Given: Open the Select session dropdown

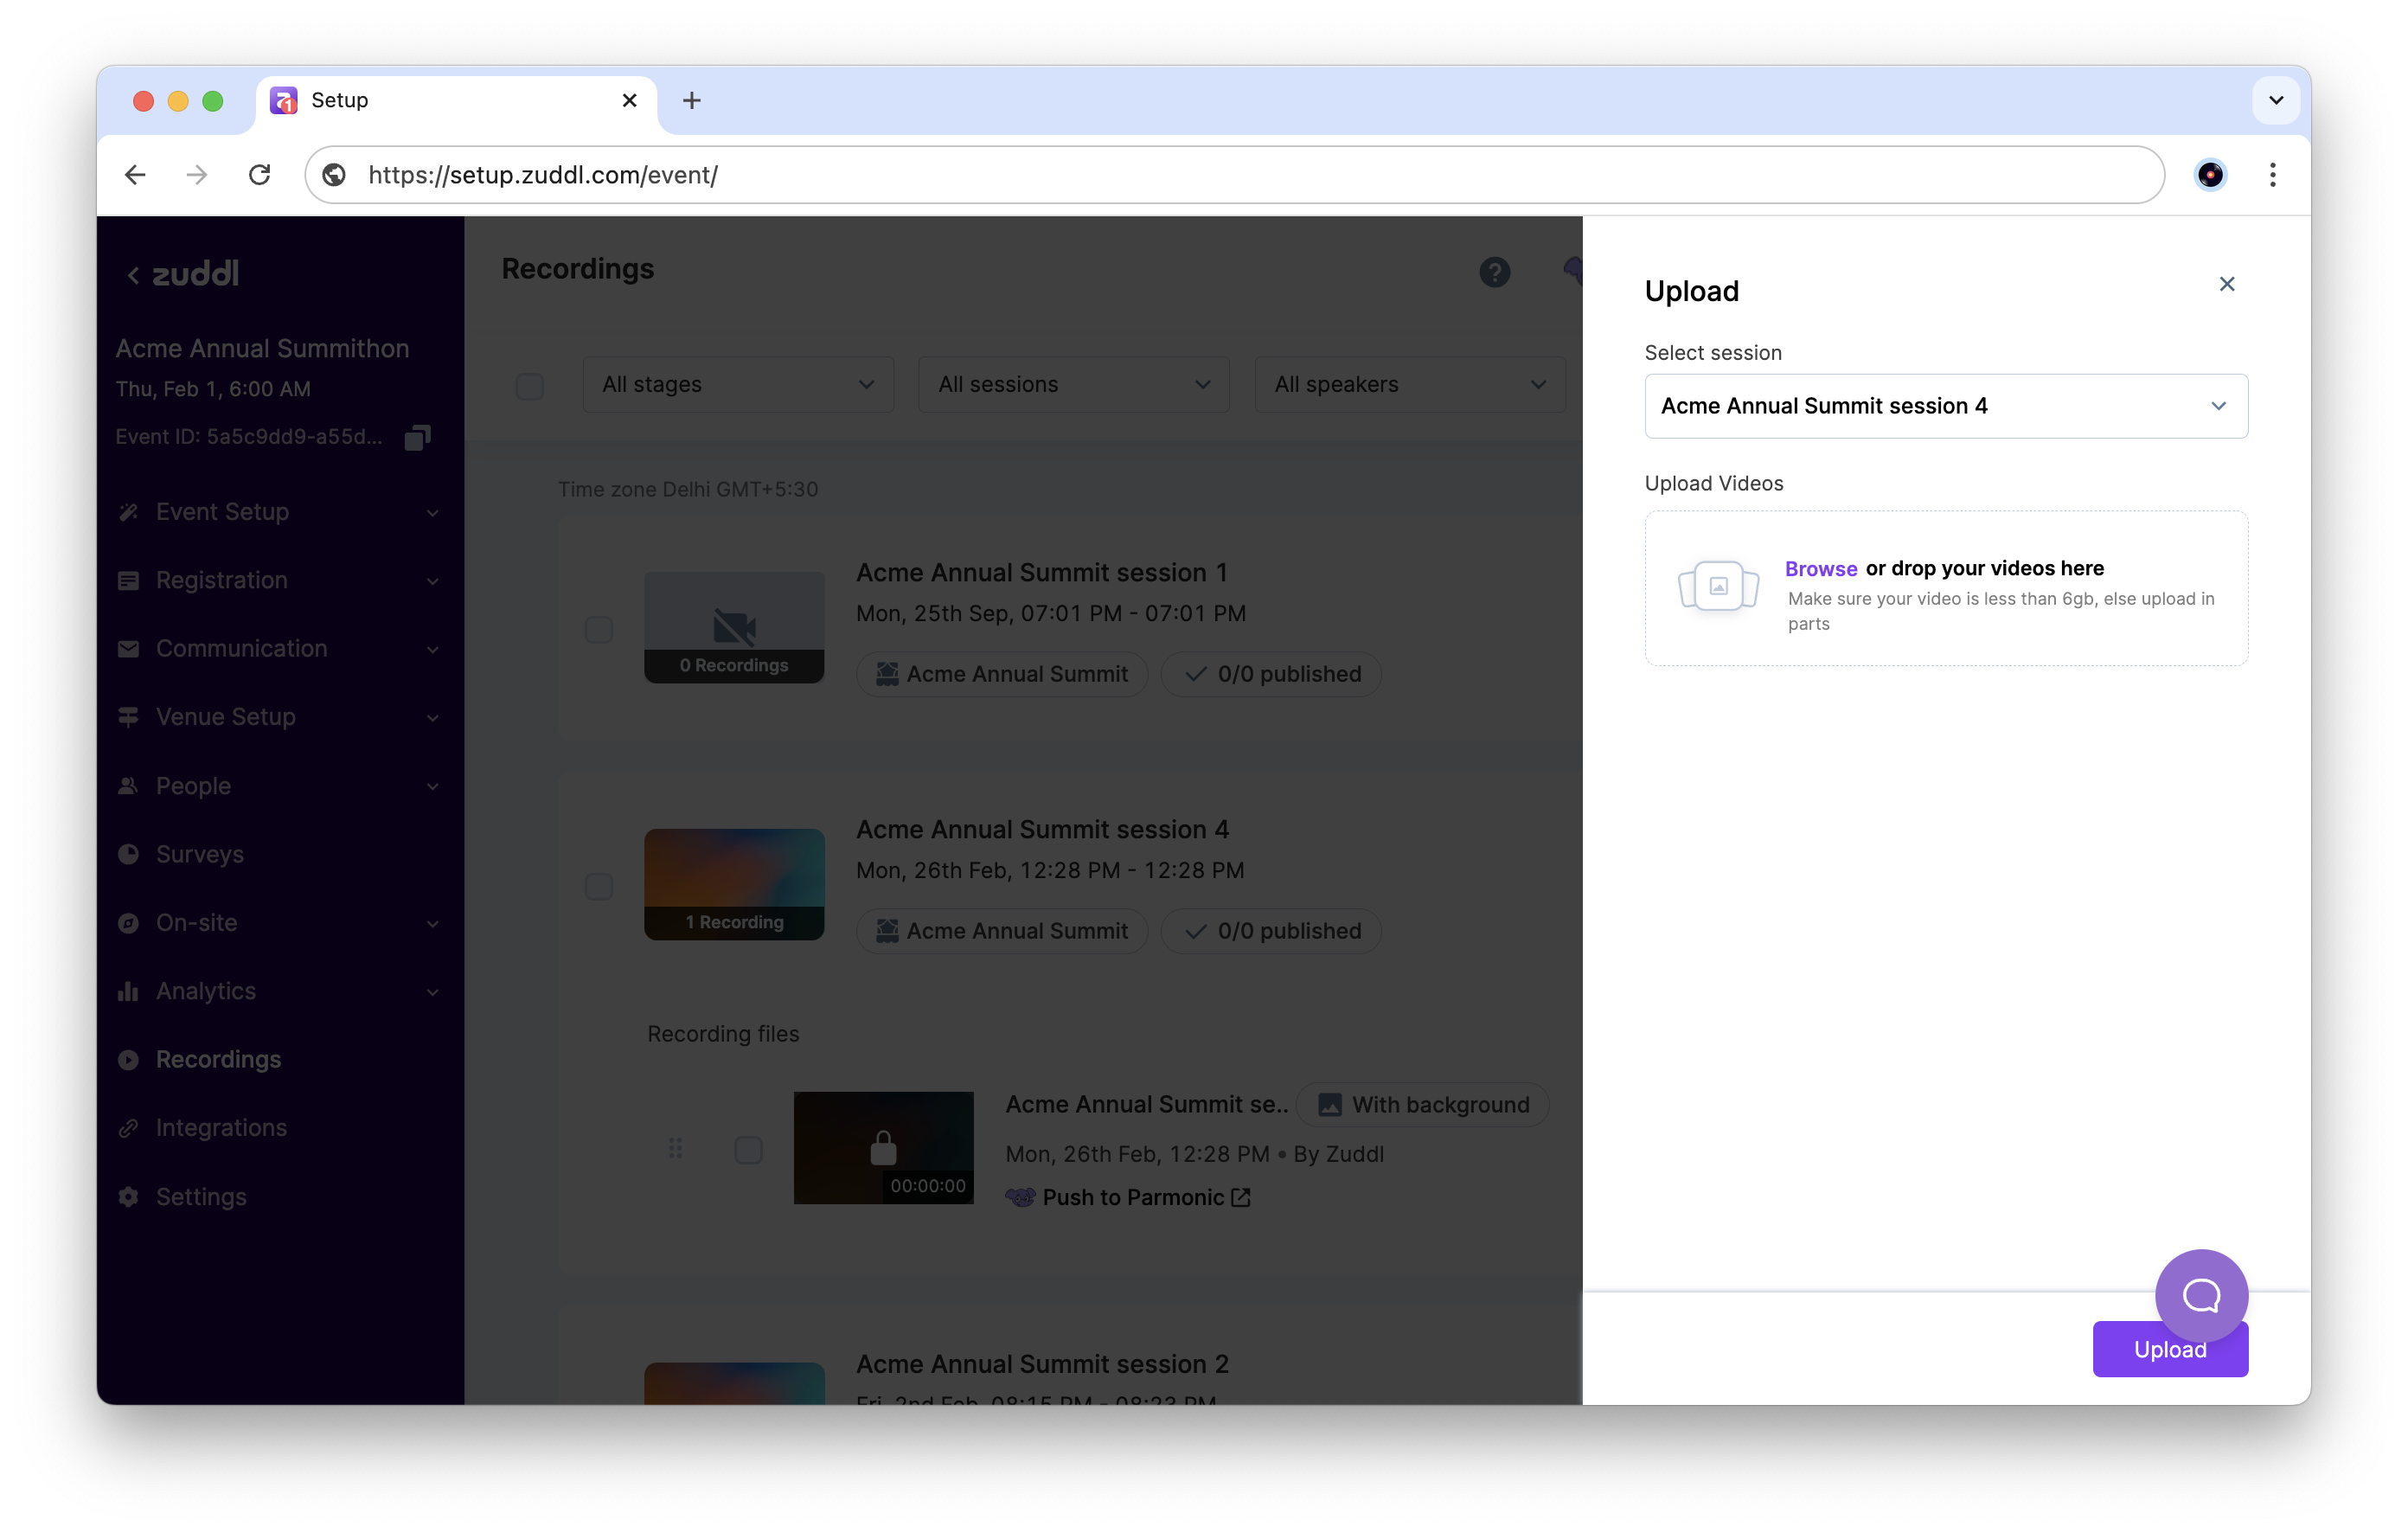Looking at the screenshot, I should pyautogui.click(x=1945, y=406).
